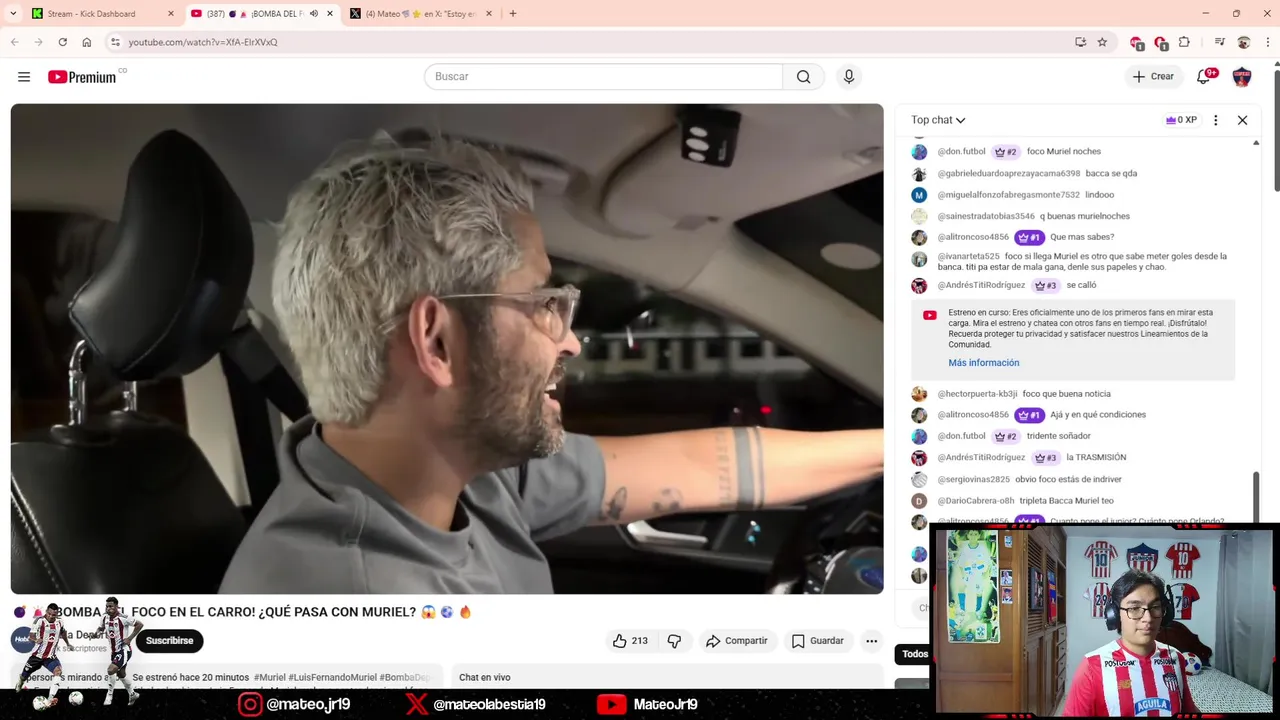Click the chat panel scrollbar thumb
Screen dimensions: 1280x720
(x=1256, y=496)
